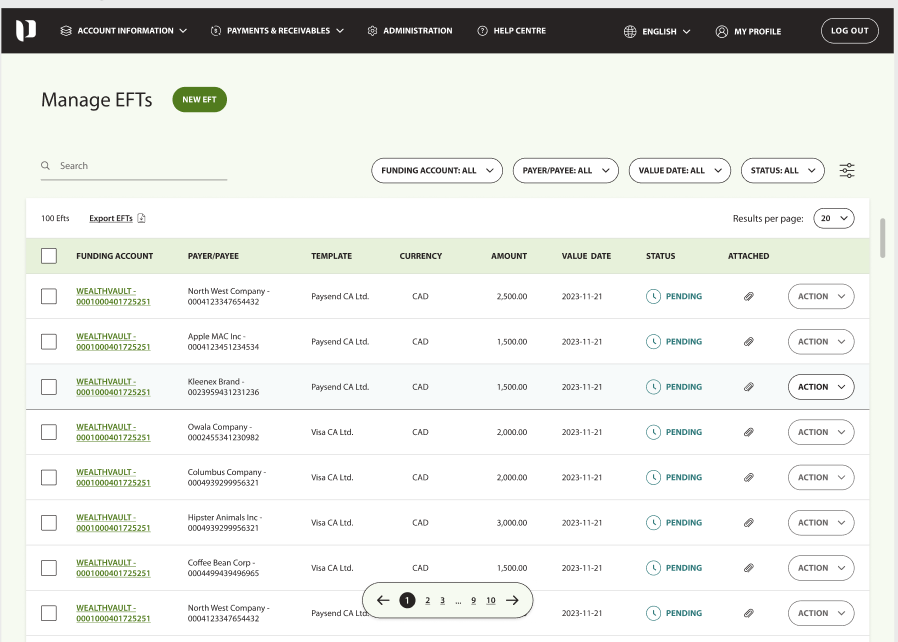
Task: Toggle the select-all checkbox in table header
Action: [49, 256]
